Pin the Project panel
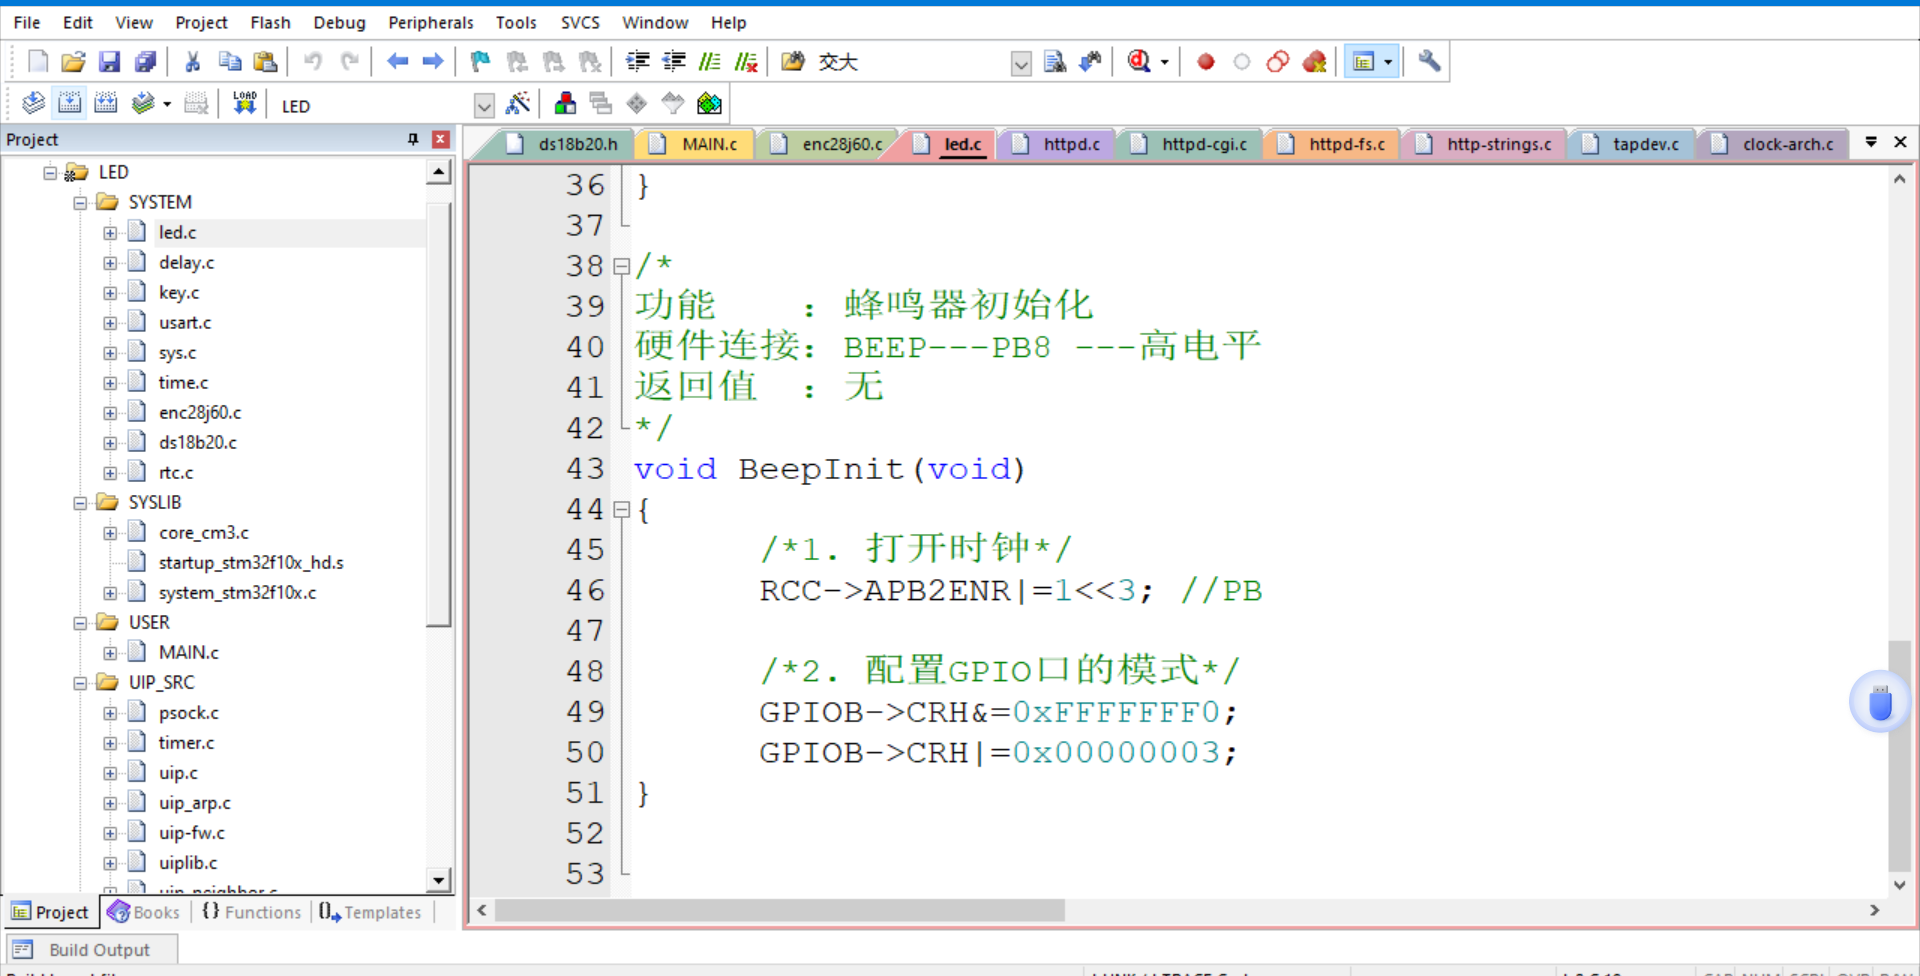The width and height of the screenshot is (1920, 976). [412, 139]
